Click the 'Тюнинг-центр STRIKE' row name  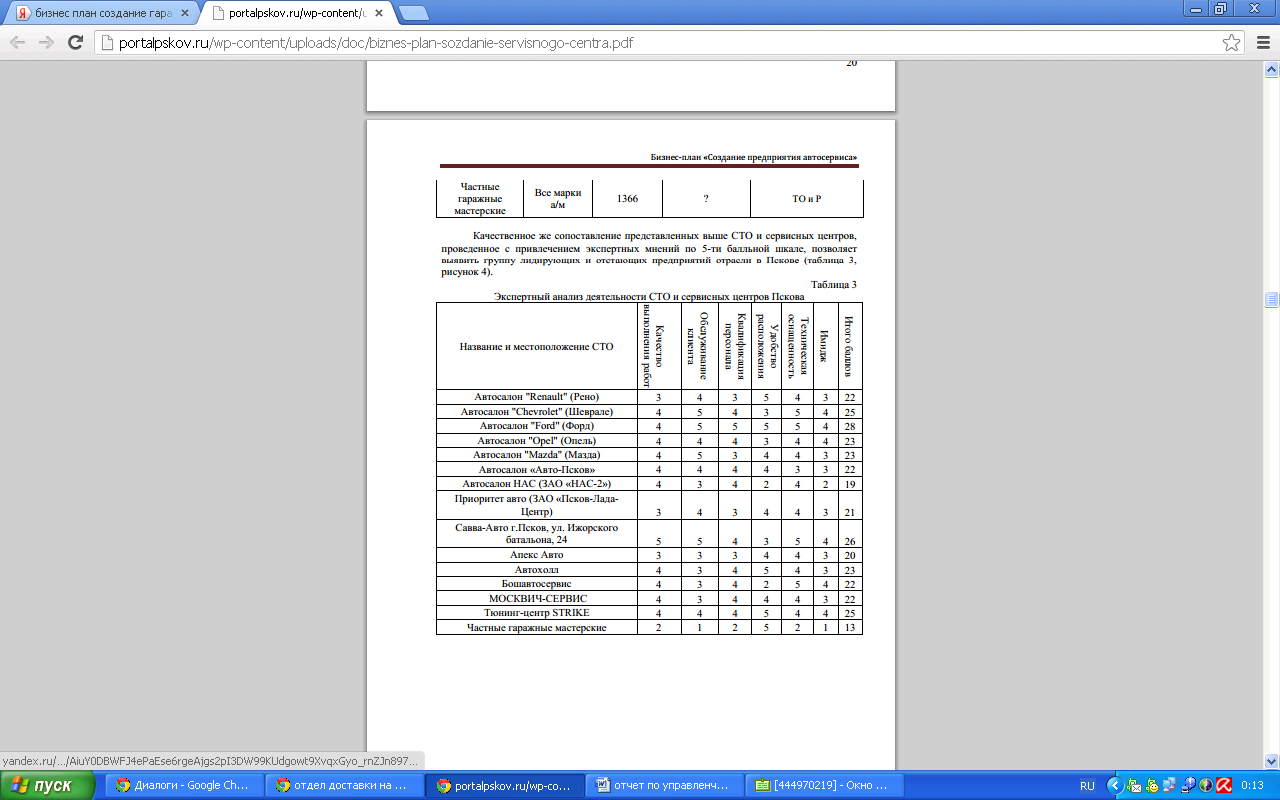pos(536,612)
